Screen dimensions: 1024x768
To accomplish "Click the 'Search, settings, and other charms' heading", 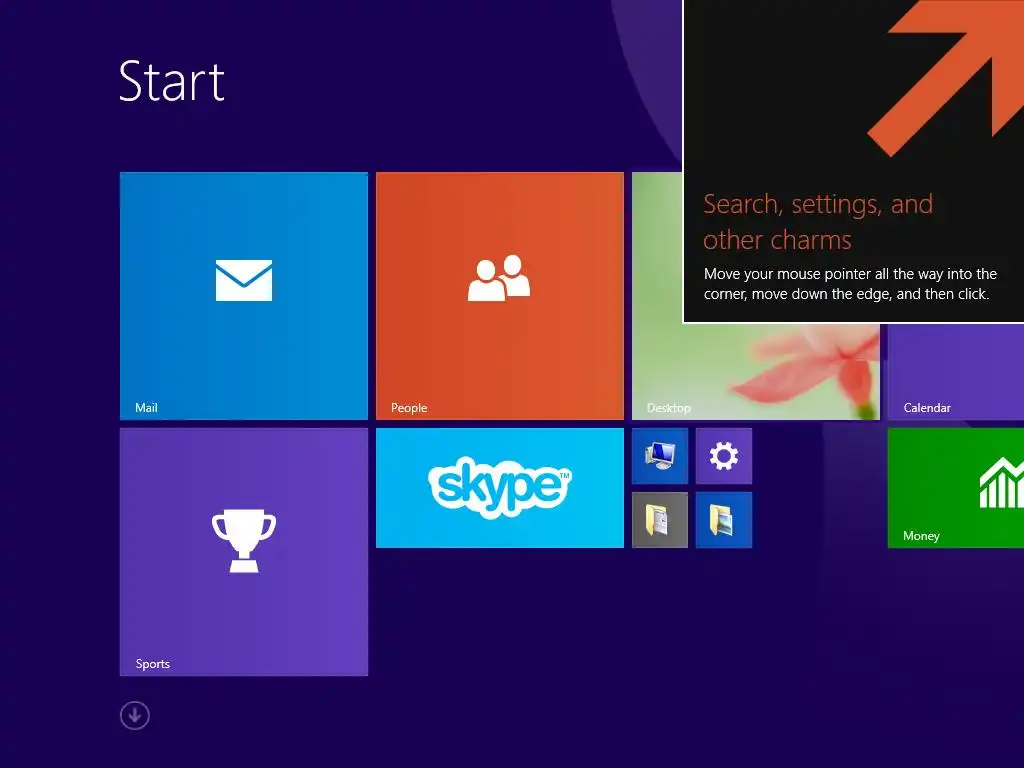I will 818,222.
